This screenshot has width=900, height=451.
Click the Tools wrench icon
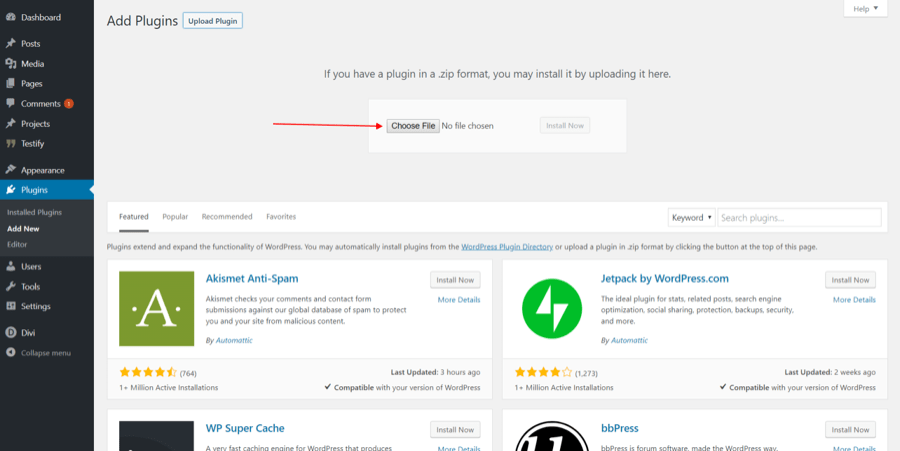[x=10, y=287]
